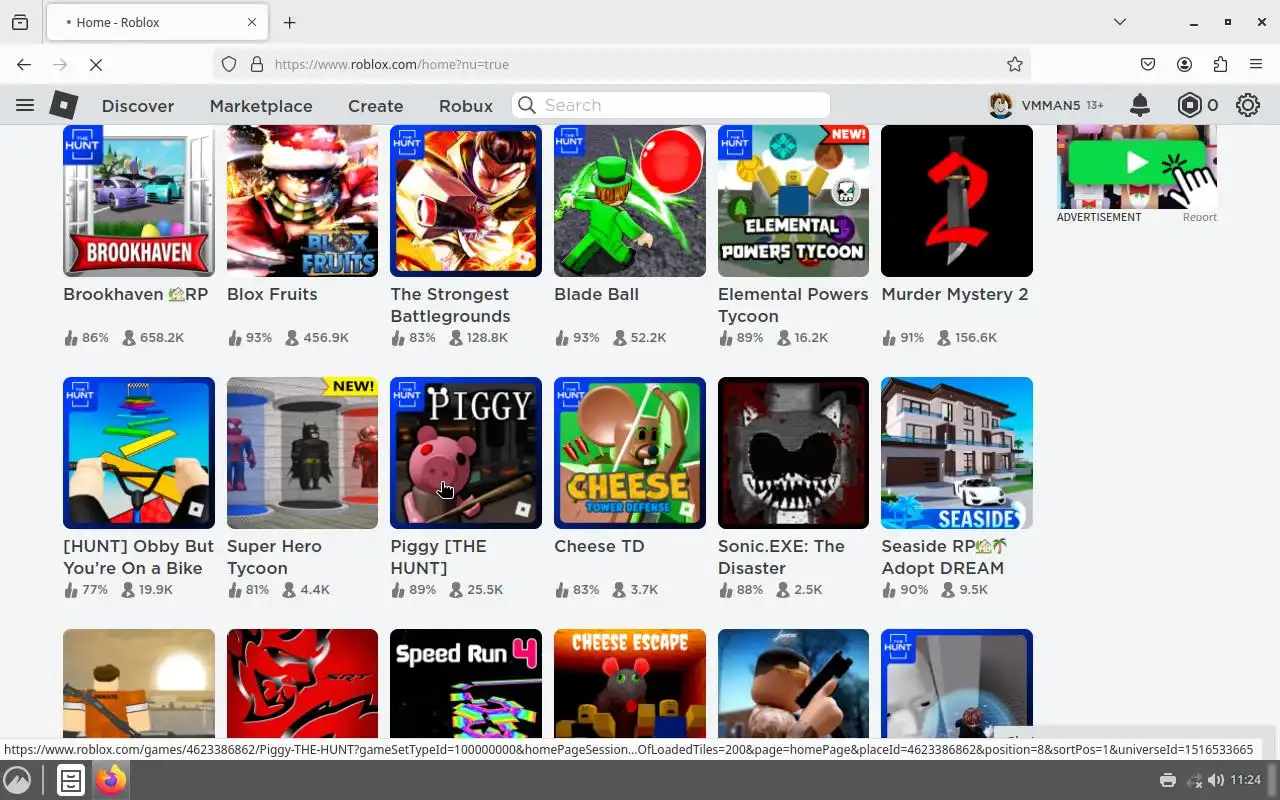Viewport: 1280px width, 800px height.
Task: Open the Marketplace page
Action: (261, 106)
